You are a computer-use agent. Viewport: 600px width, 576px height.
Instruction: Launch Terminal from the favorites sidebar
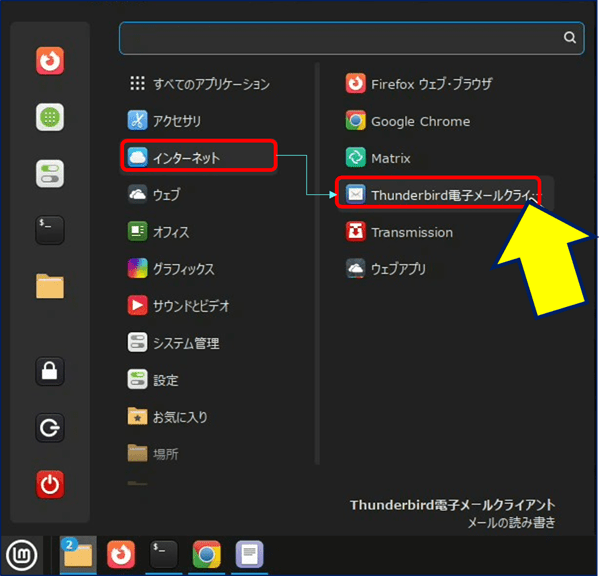tap(50, 230)
